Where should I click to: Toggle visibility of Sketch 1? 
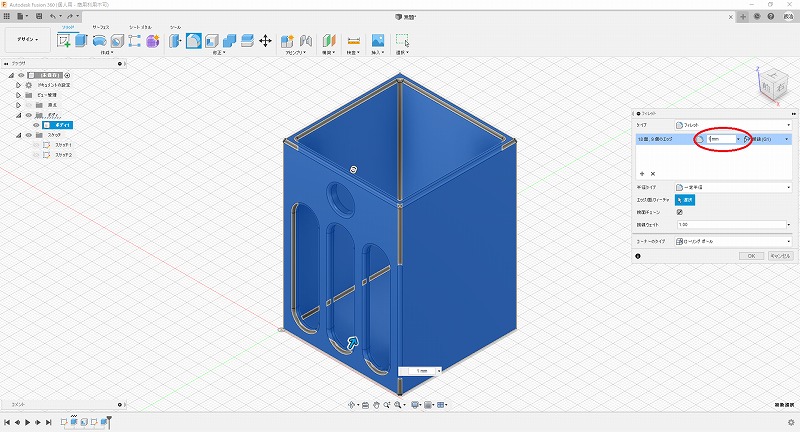[39, 145]
